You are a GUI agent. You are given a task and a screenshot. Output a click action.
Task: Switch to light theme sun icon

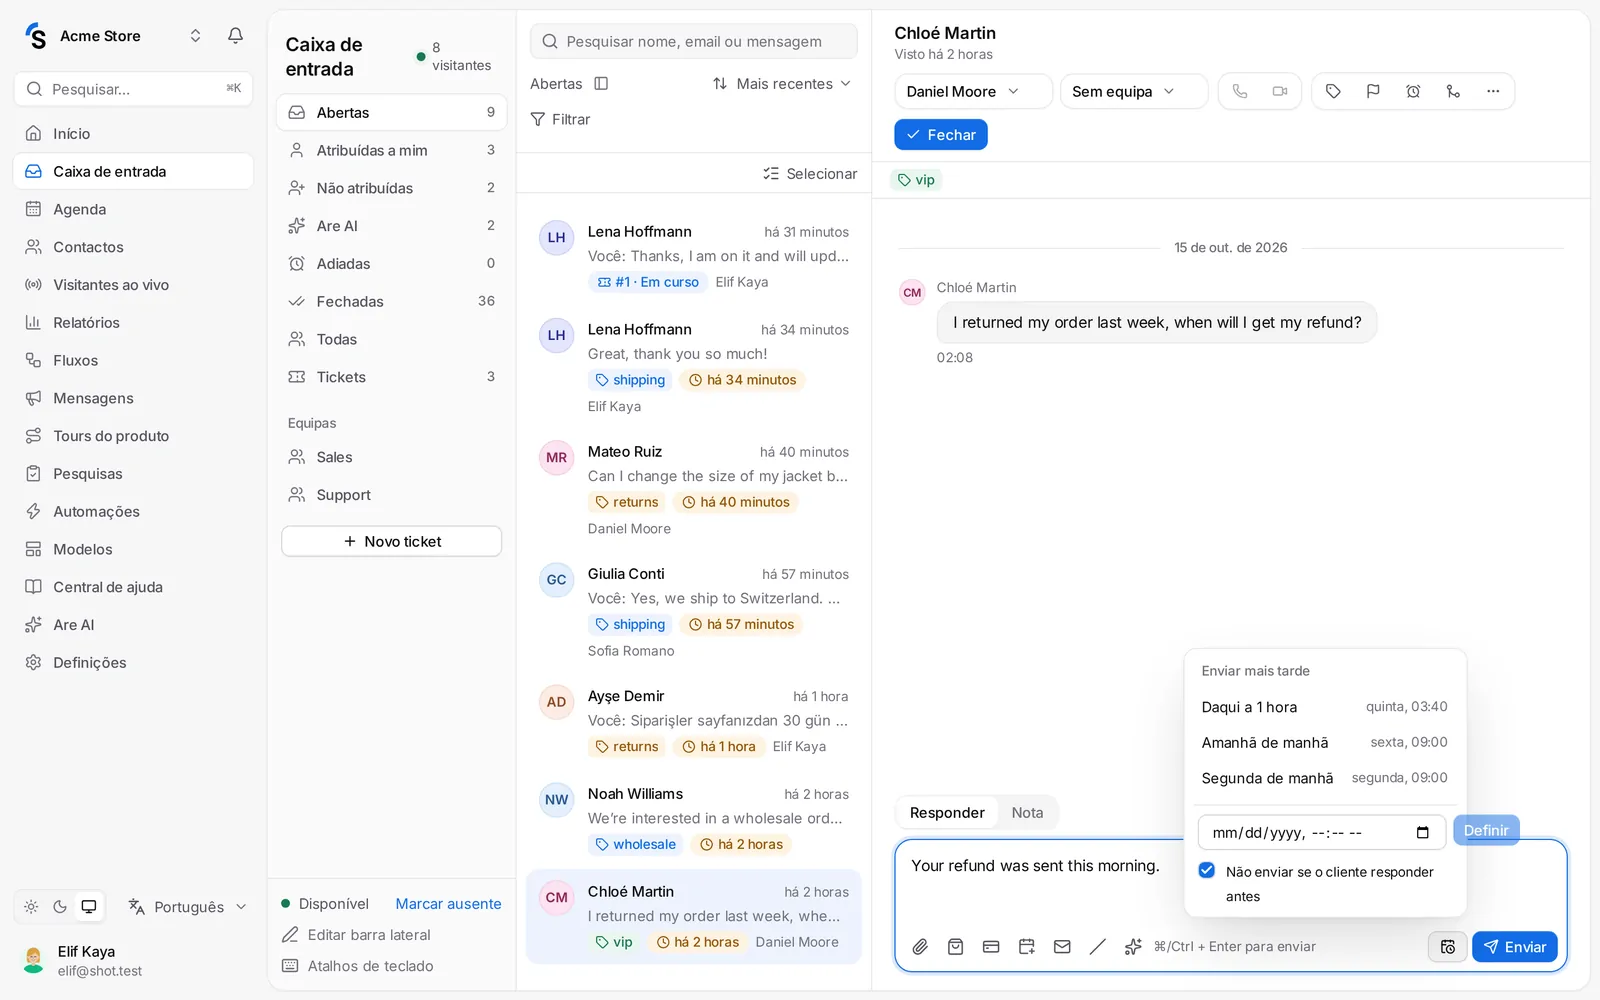31,907
